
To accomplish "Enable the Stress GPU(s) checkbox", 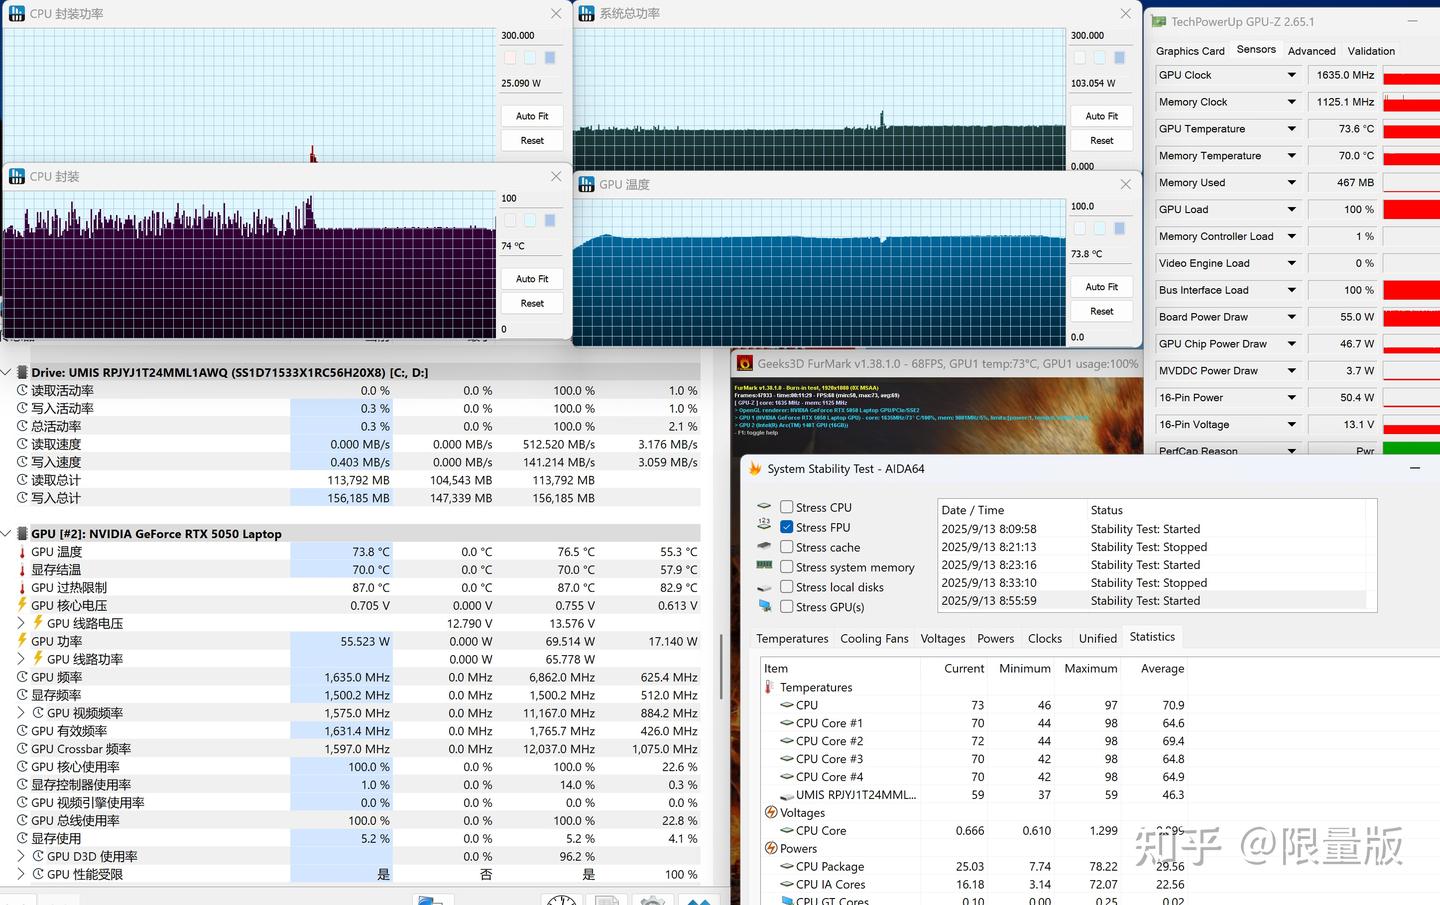I will point(787,607).
